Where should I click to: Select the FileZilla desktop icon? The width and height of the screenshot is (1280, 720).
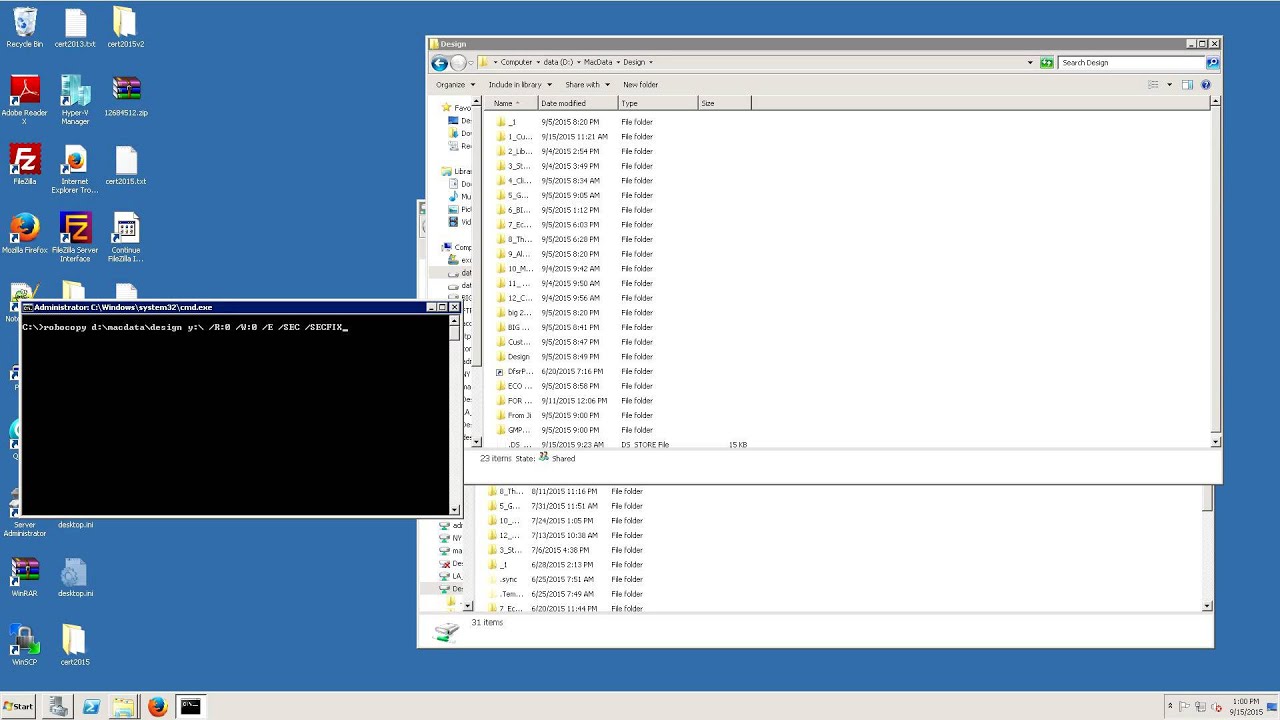pos(25,166)
